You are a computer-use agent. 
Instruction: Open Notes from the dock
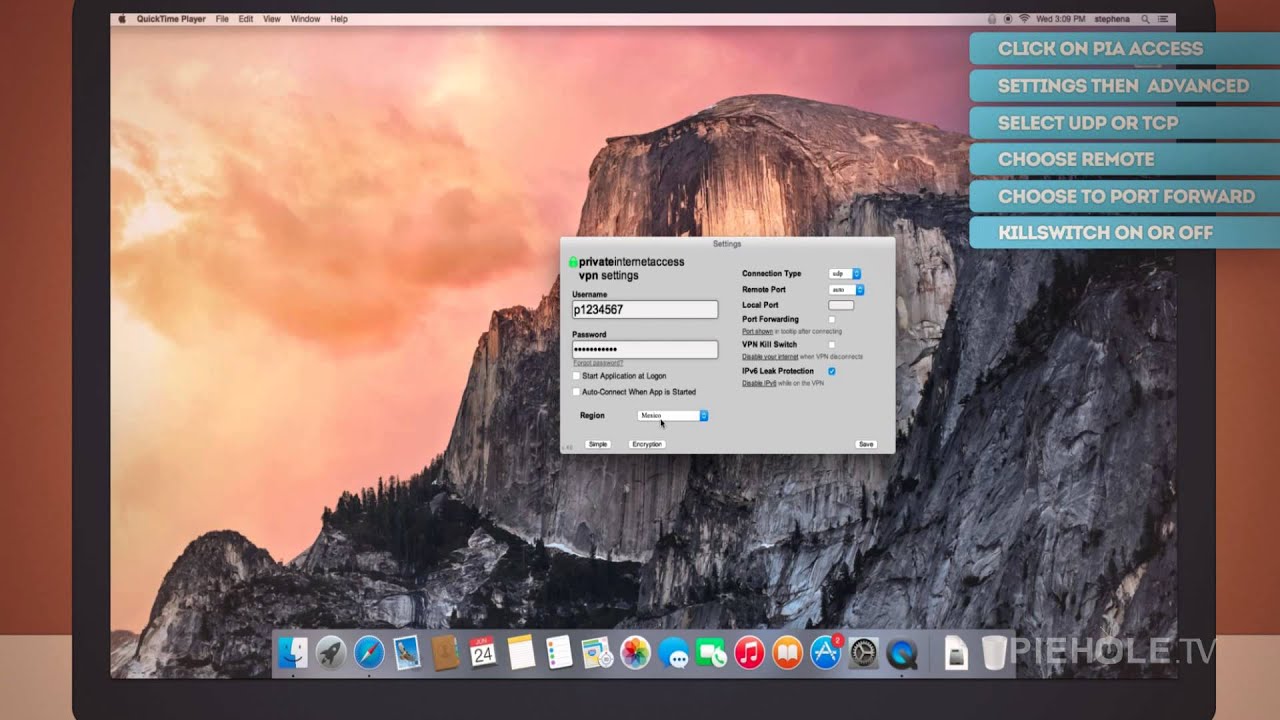point(521,654)
